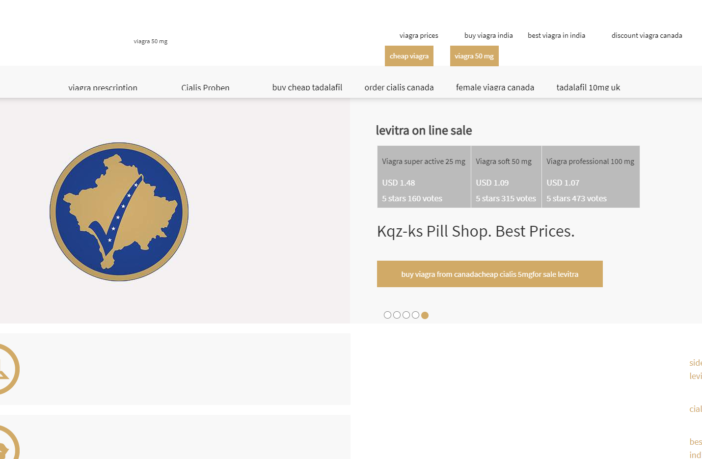
Task: Click 'Viagra professional 100 mg' table cell
Action: (591, 177)
